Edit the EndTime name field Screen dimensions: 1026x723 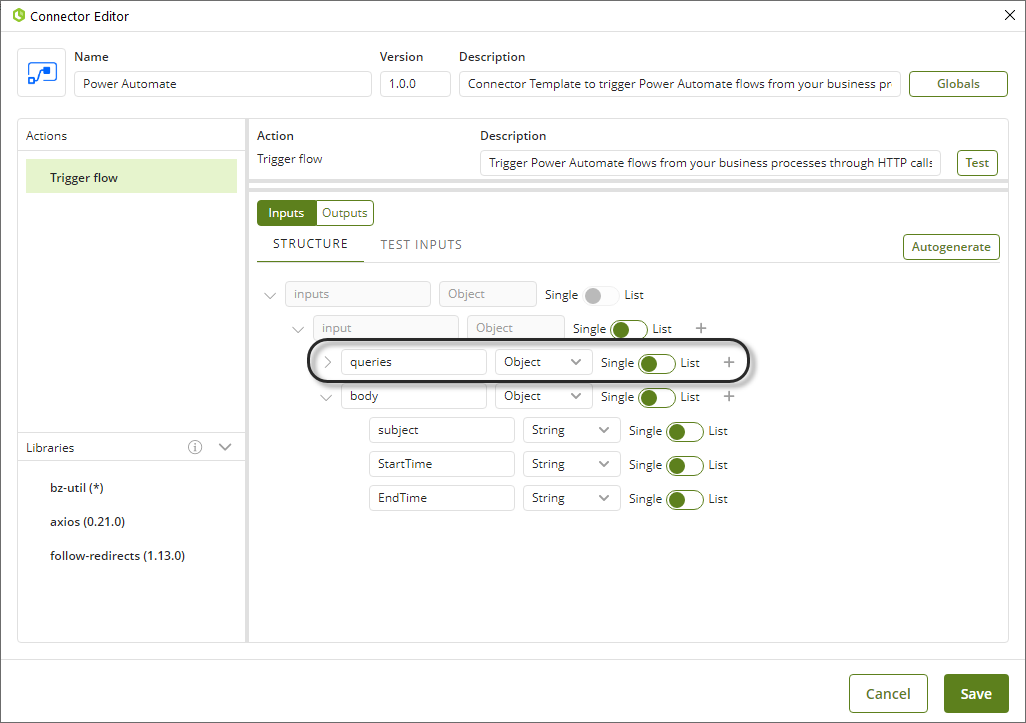[x=442, y=498]
